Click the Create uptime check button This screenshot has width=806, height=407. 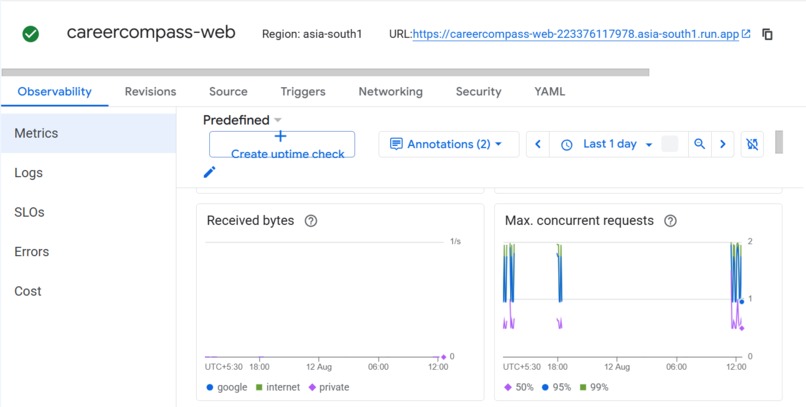tap(282, 144)
